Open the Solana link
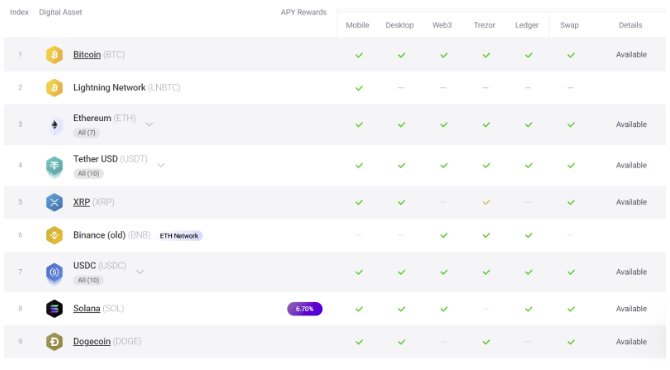Image resolution: width=670 pixels, height=370 pixels. coord(86,308)
